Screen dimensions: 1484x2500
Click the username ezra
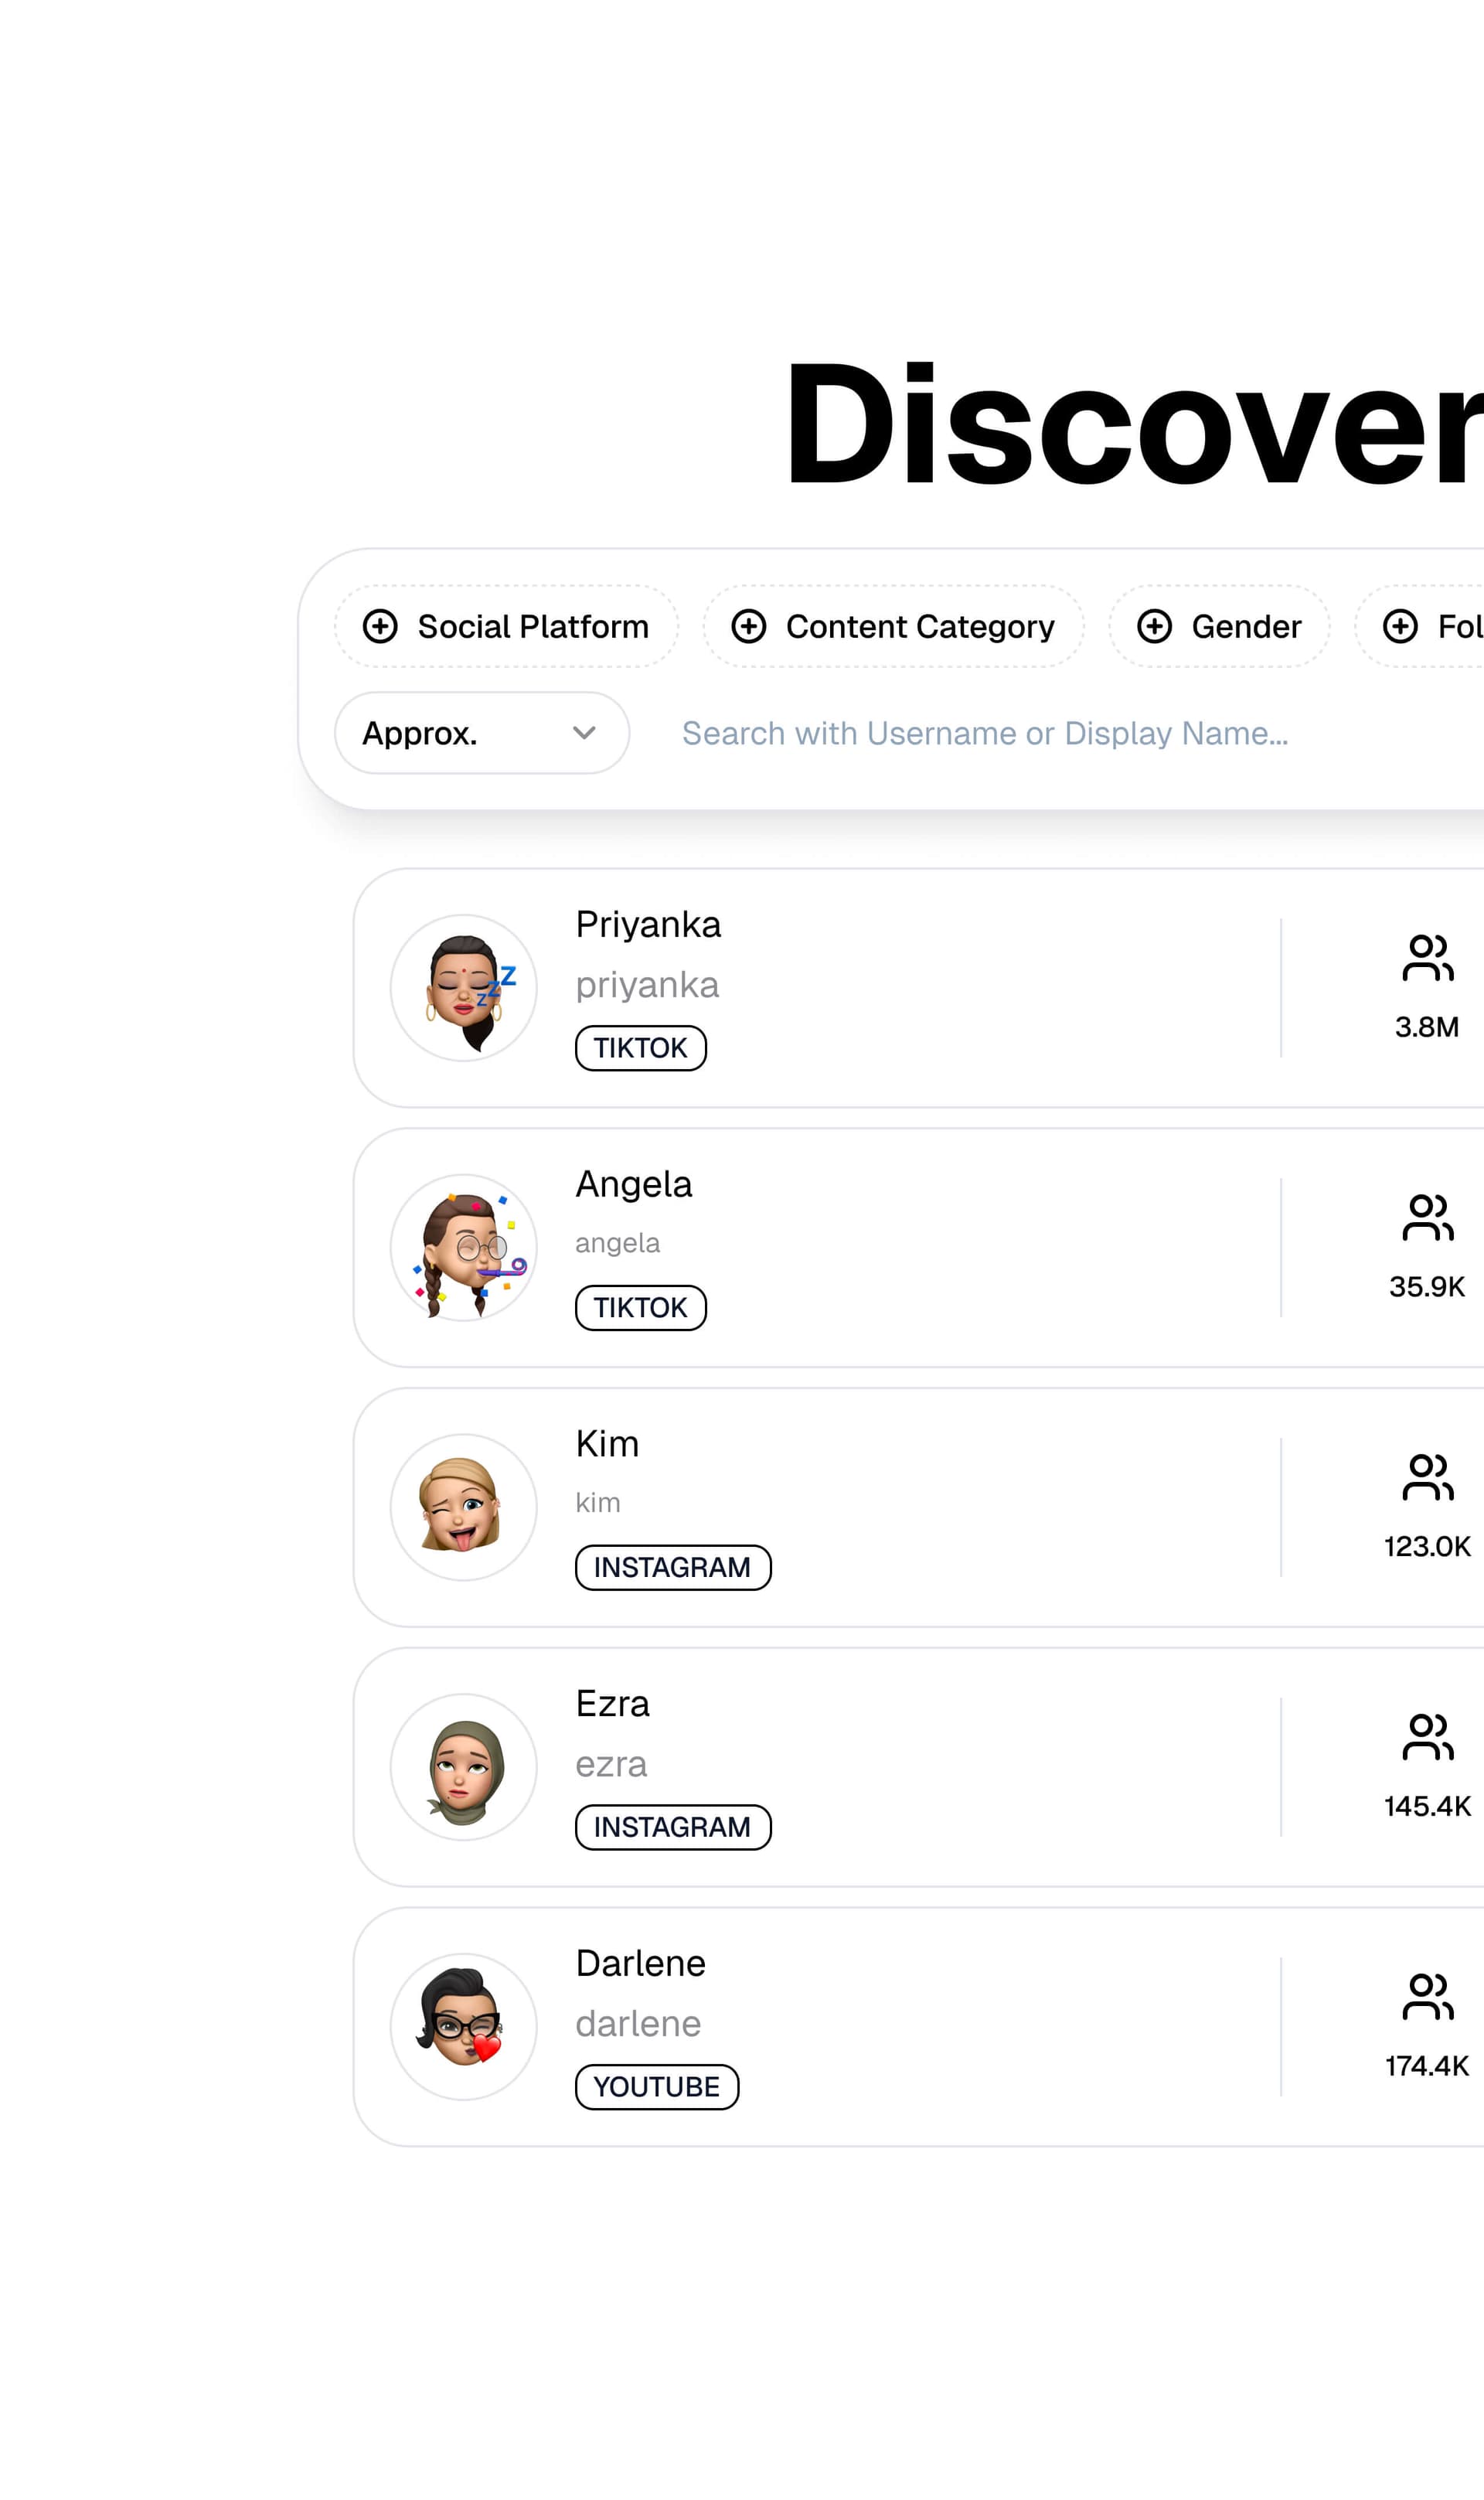pyautogui.click(x=611, y=1765)
